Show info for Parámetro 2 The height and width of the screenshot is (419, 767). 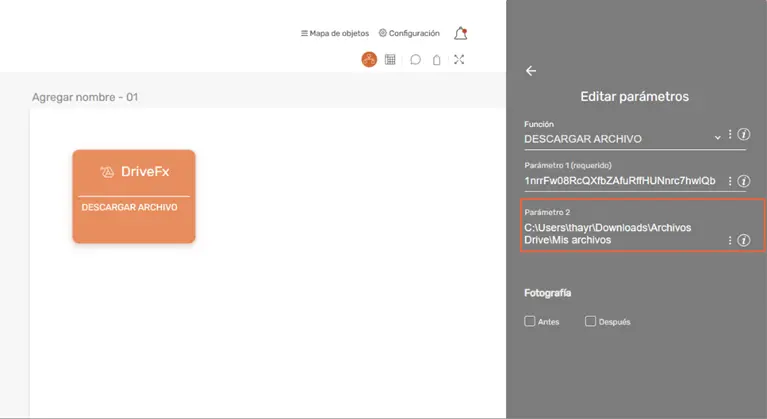[744, 241]
